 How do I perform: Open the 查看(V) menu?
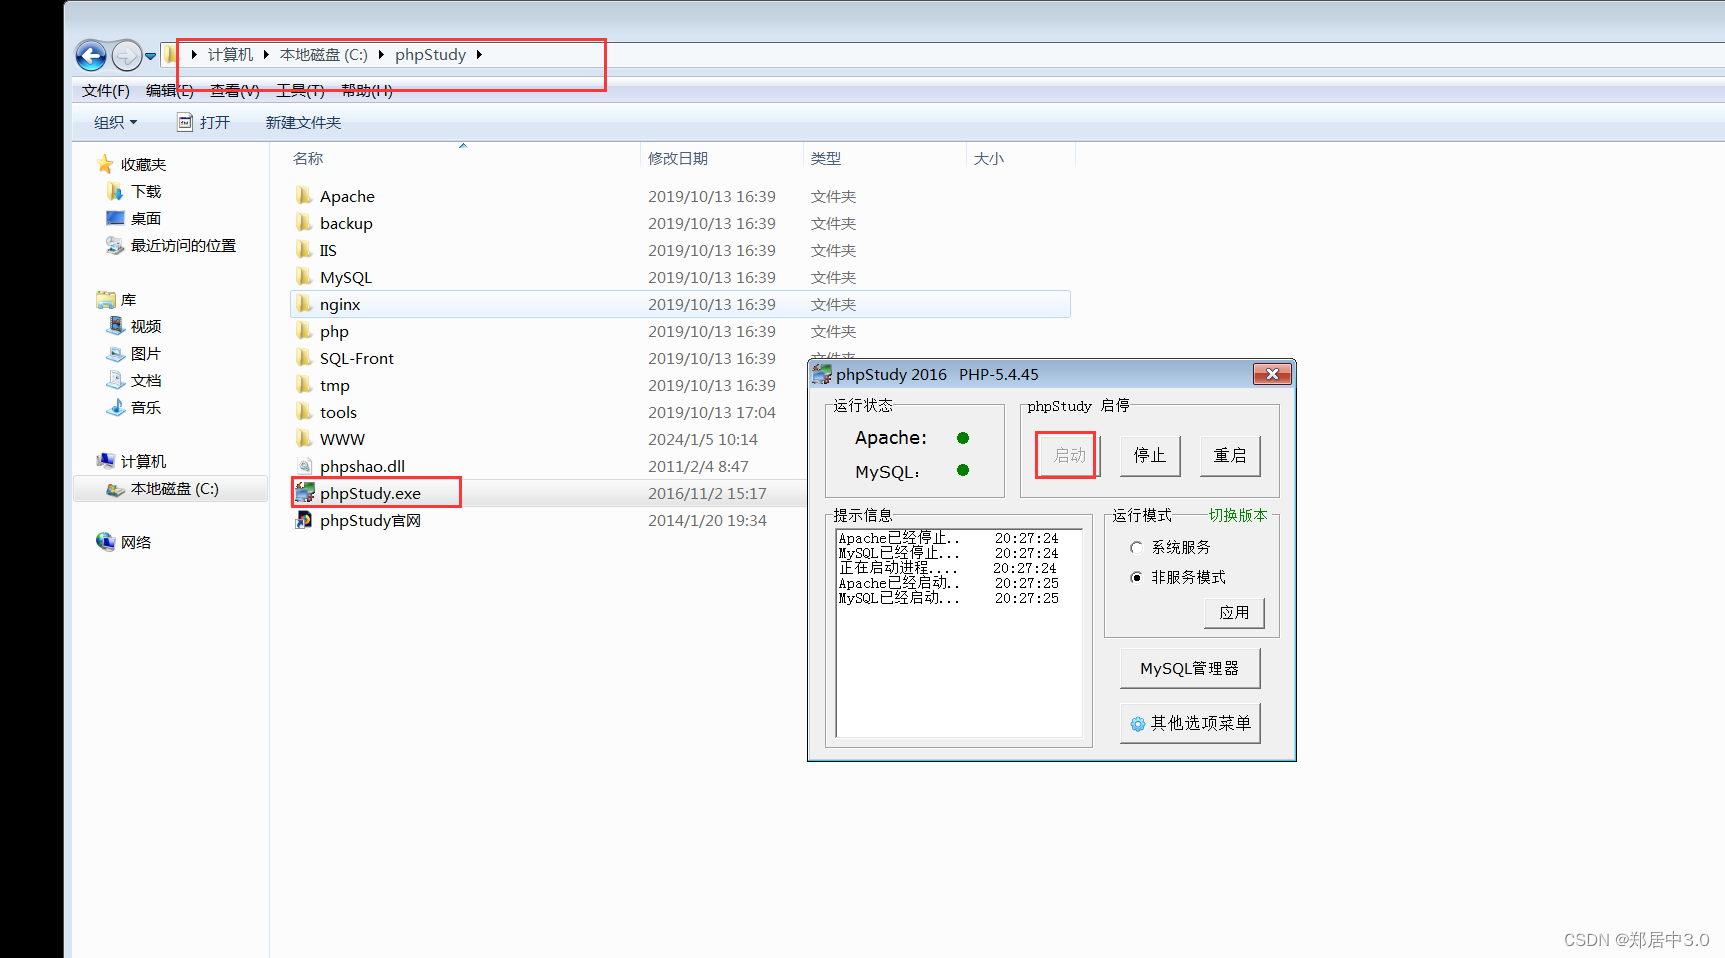coord(235,91)
